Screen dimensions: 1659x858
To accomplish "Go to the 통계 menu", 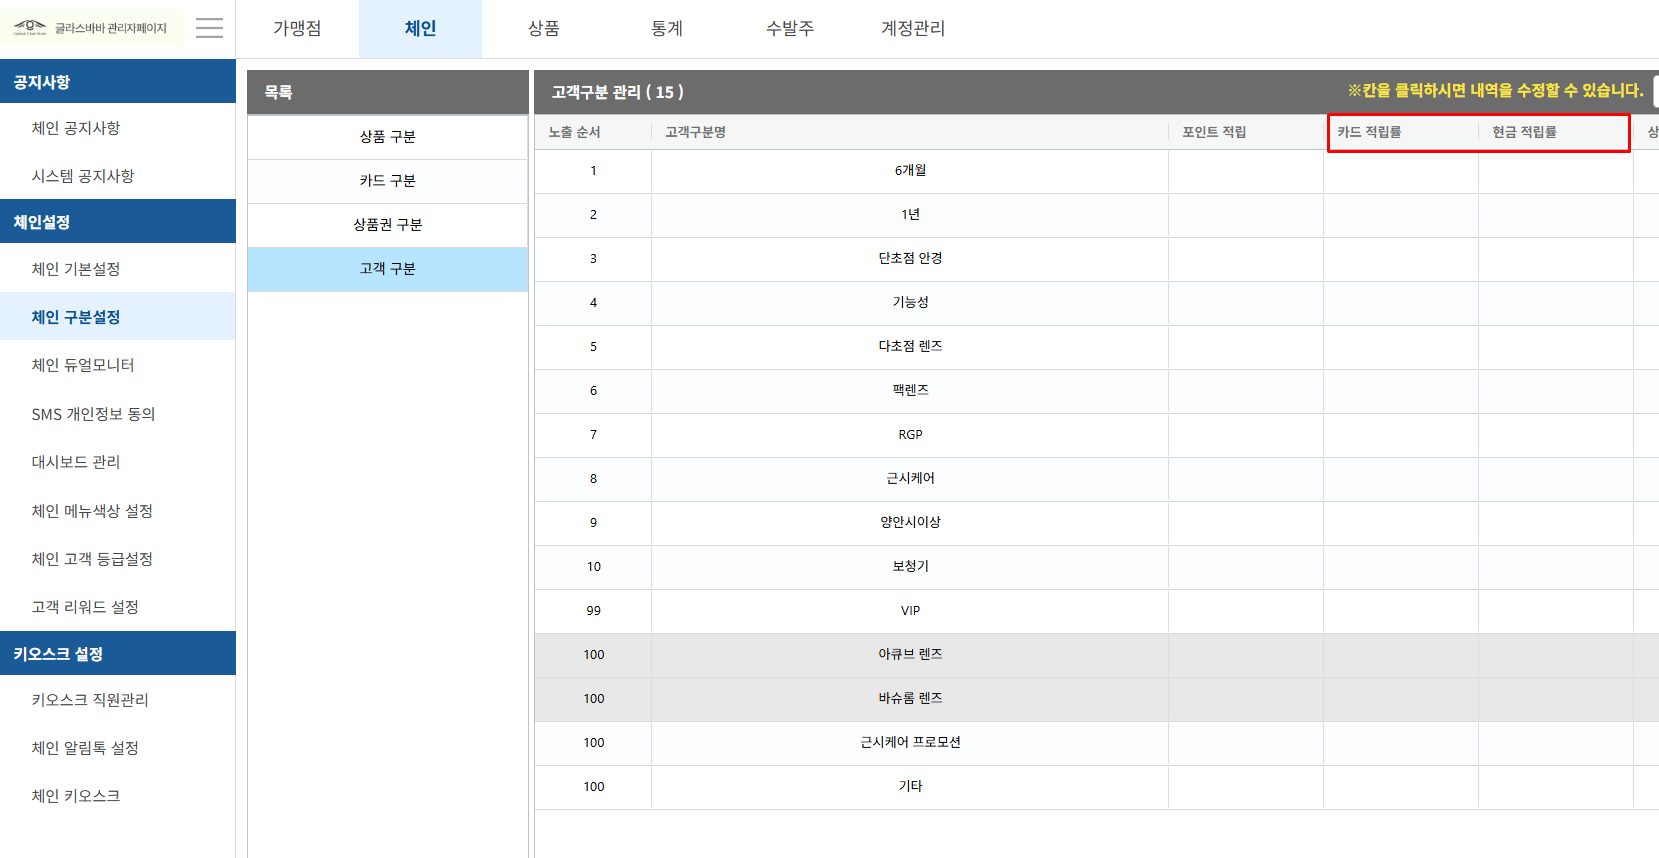I will coord(666,29).
